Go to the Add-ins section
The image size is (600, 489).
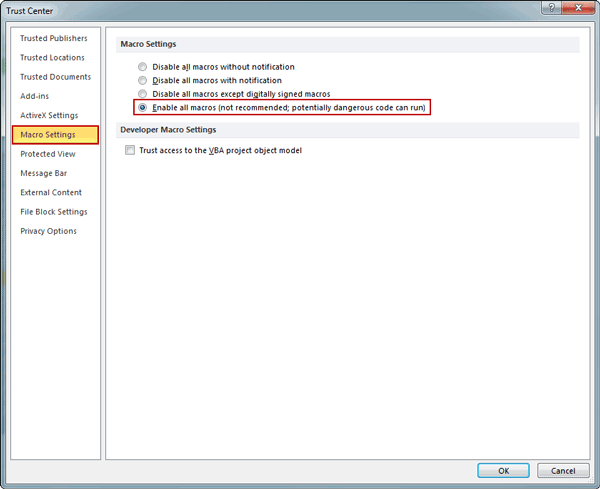coord(34,96)
